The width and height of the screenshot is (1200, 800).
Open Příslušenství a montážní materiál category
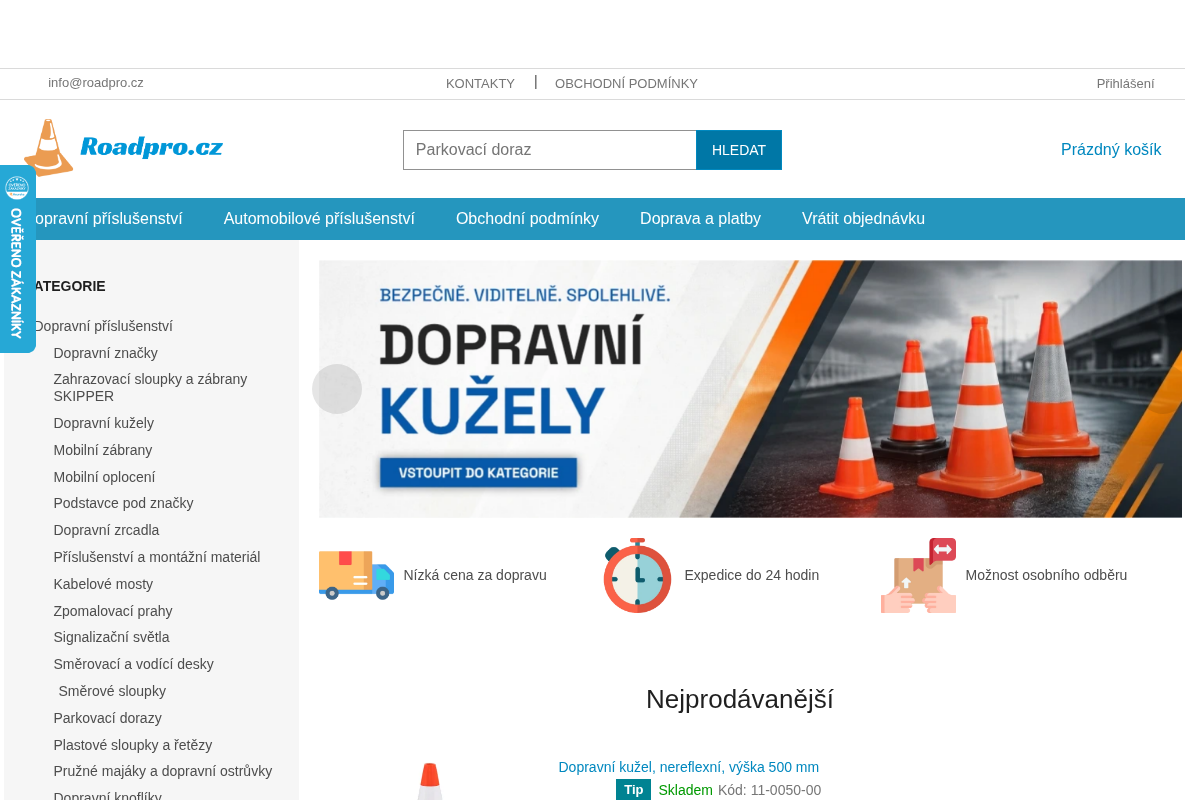(x=157, y=557)
